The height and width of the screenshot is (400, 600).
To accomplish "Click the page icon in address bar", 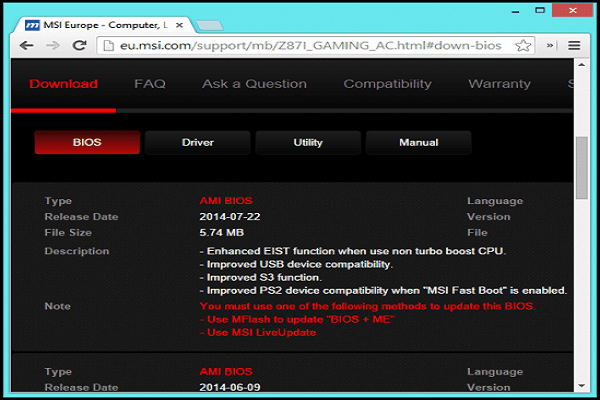I will (109, 46).
